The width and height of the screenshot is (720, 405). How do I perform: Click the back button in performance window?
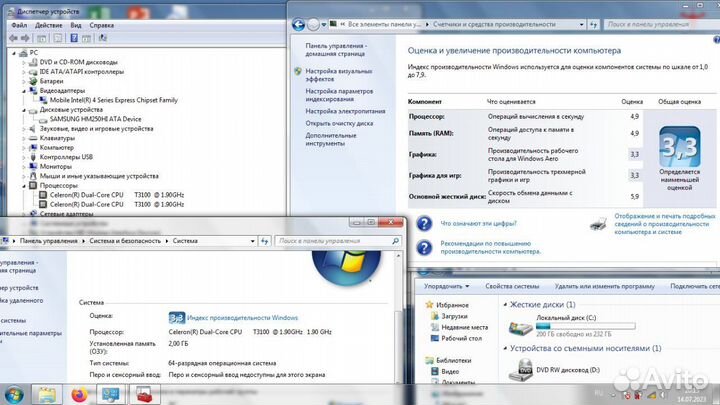click(298, 24)
